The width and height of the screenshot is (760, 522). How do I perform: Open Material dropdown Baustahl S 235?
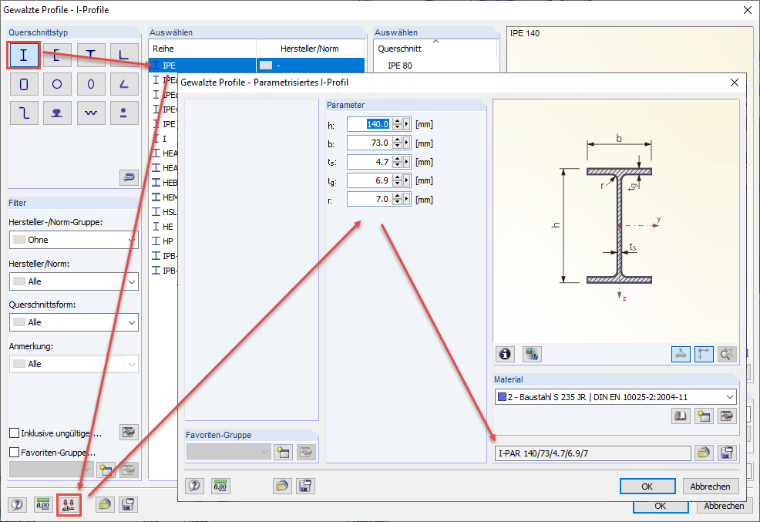point(616,397)
